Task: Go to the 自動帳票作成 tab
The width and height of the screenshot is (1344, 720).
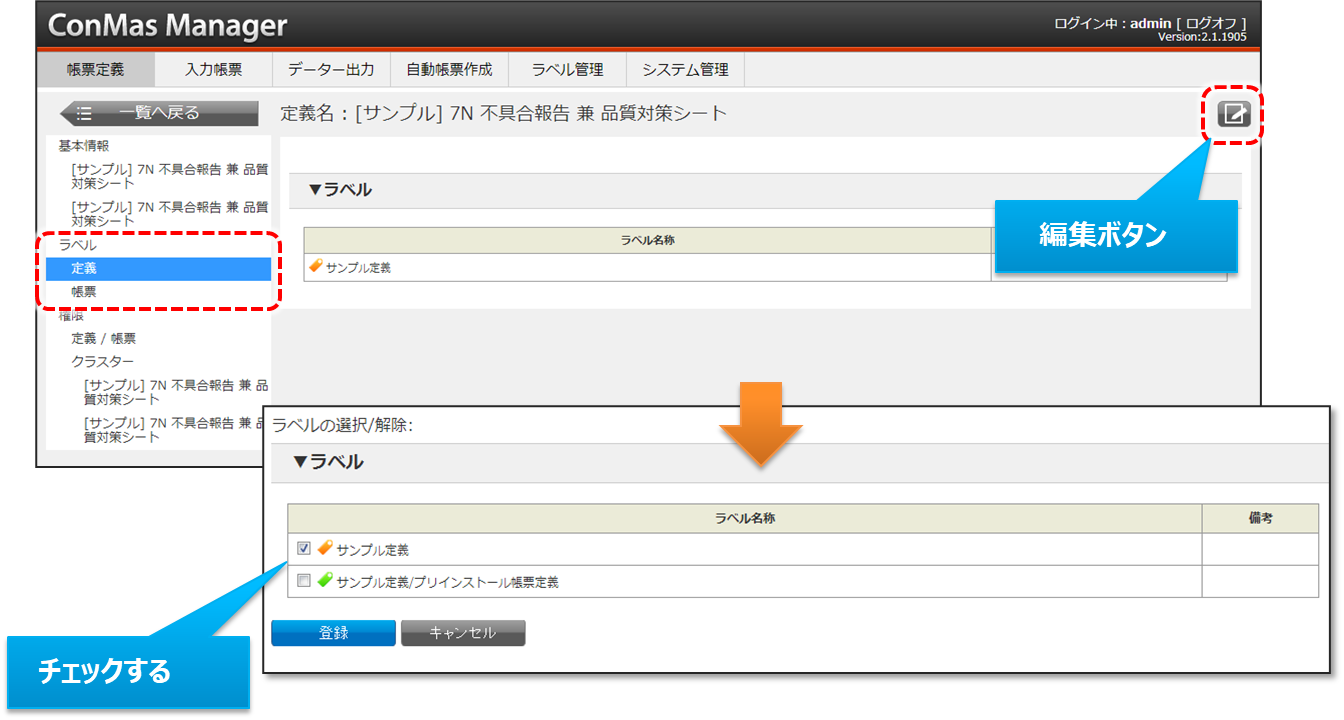Action: click(x=449, y=70)
